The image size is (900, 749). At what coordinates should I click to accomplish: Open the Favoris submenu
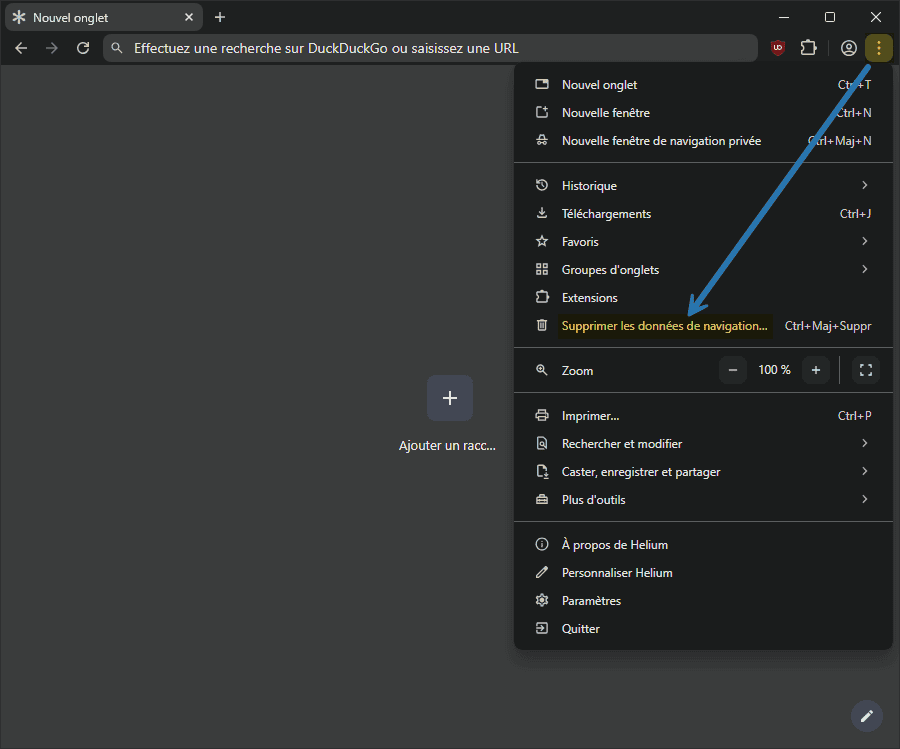coord(703,242)
